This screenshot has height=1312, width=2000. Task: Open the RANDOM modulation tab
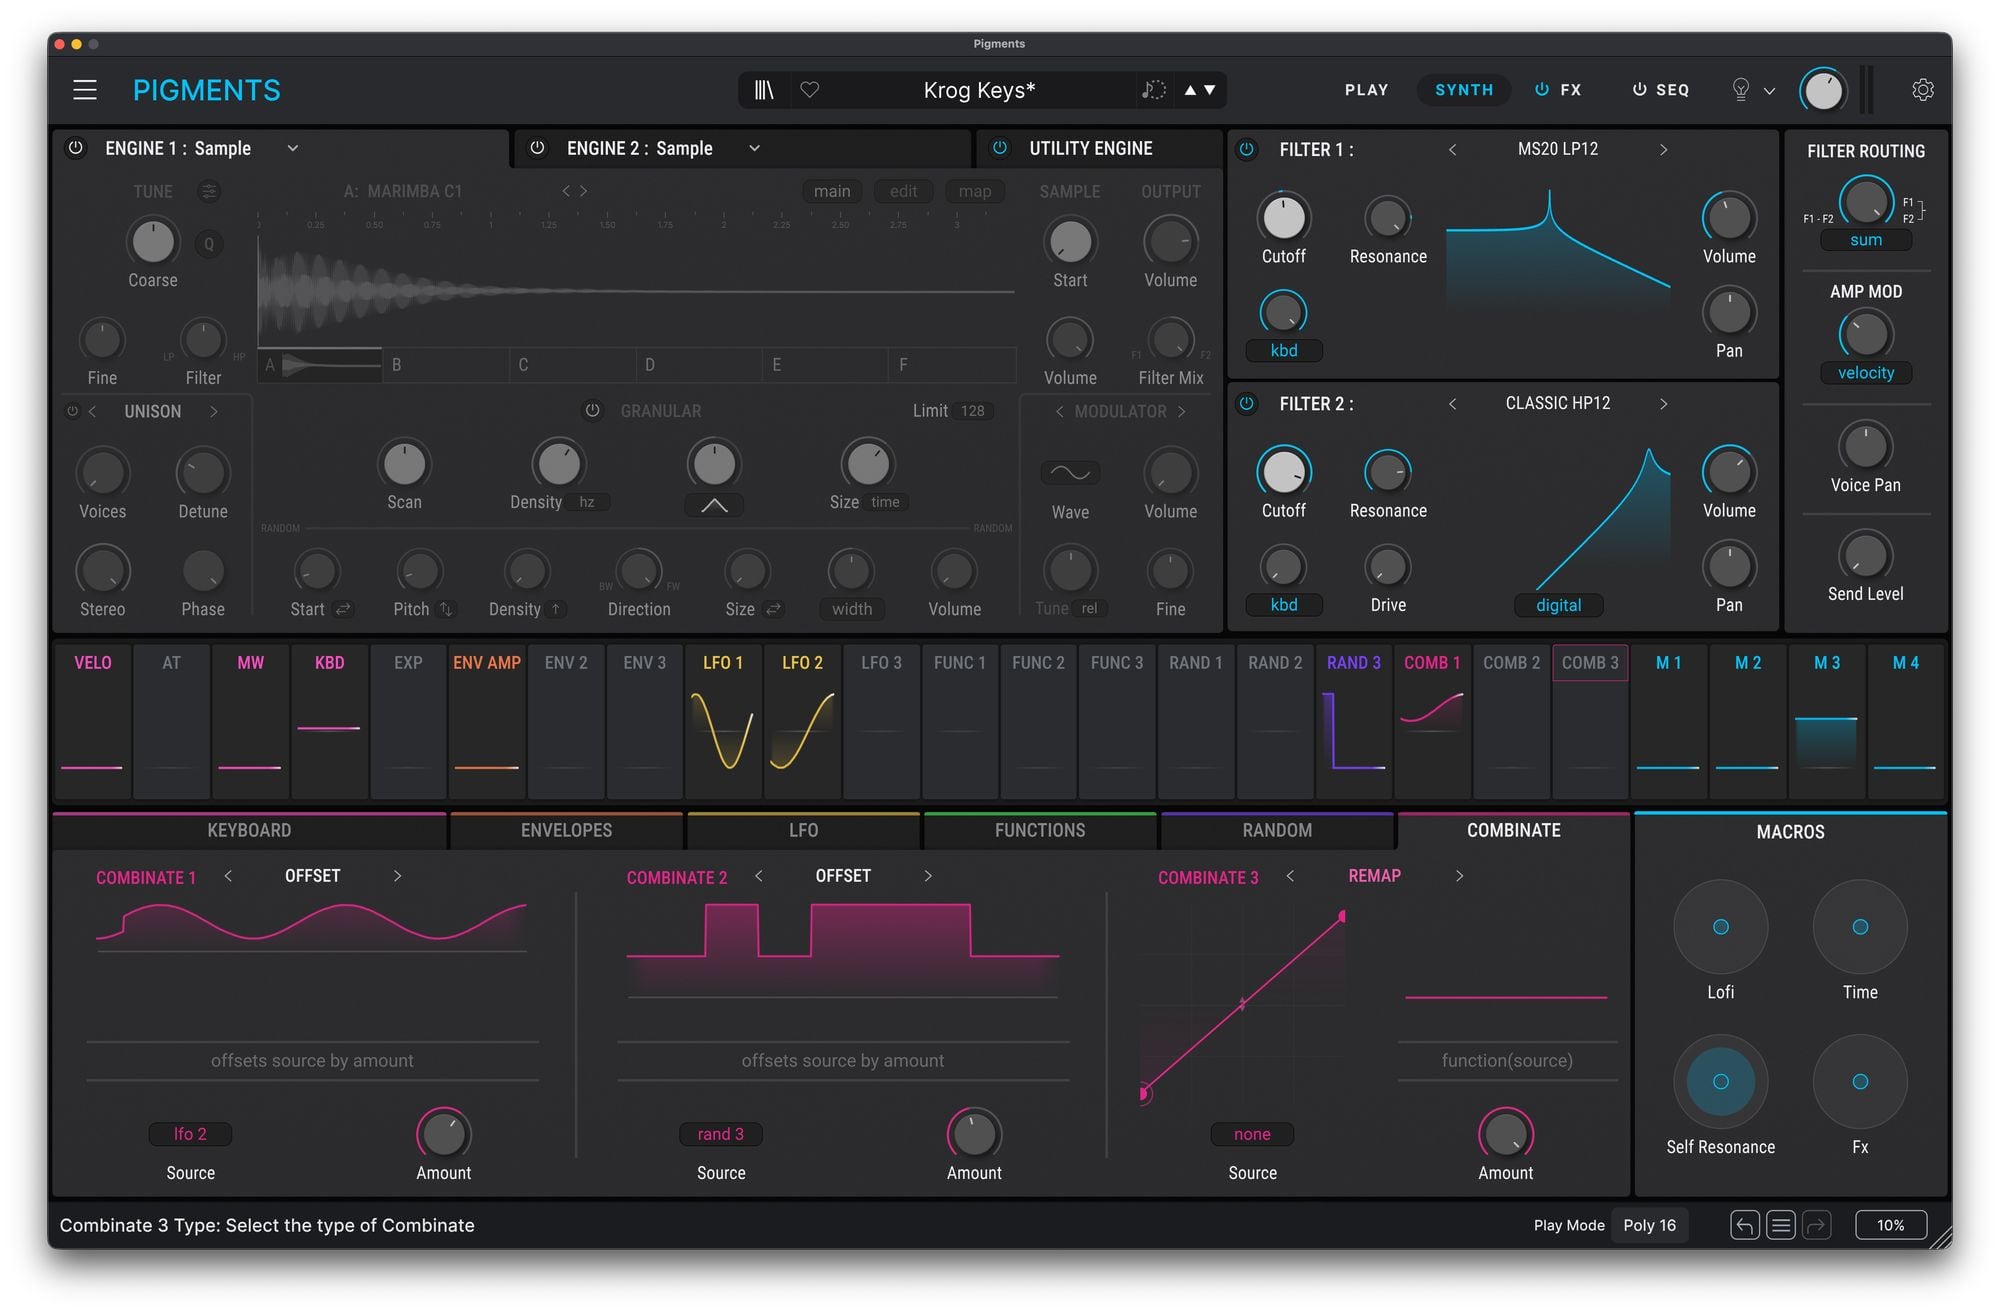[1277, 830]
